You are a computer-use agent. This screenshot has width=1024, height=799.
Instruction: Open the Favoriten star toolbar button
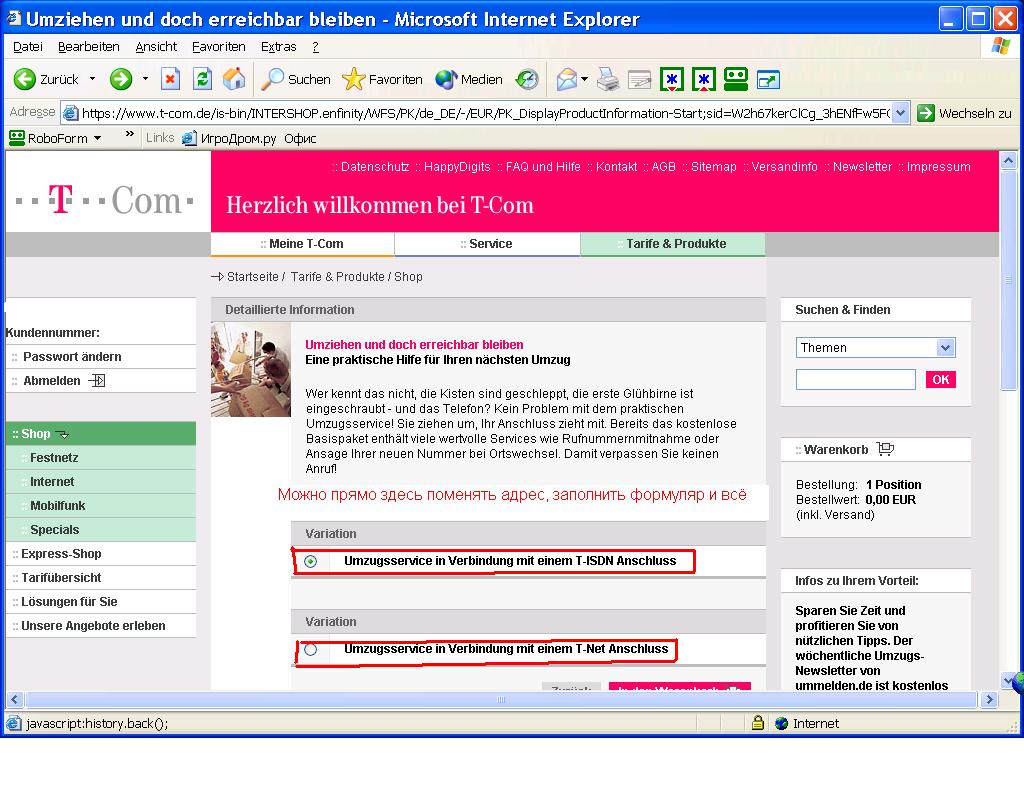[x=383, y=79]
